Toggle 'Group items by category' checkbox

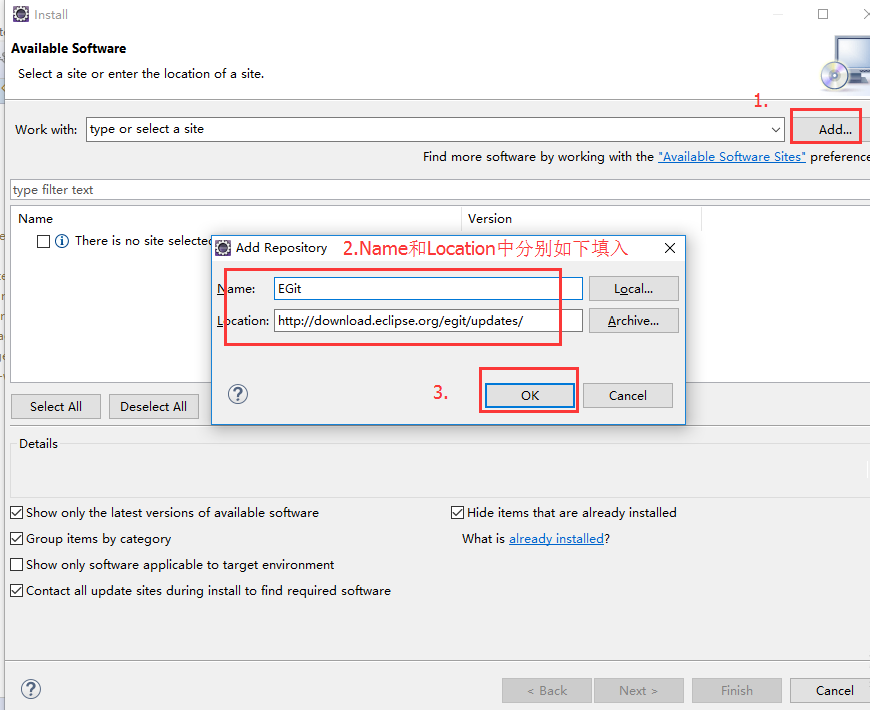click(17, 539)
